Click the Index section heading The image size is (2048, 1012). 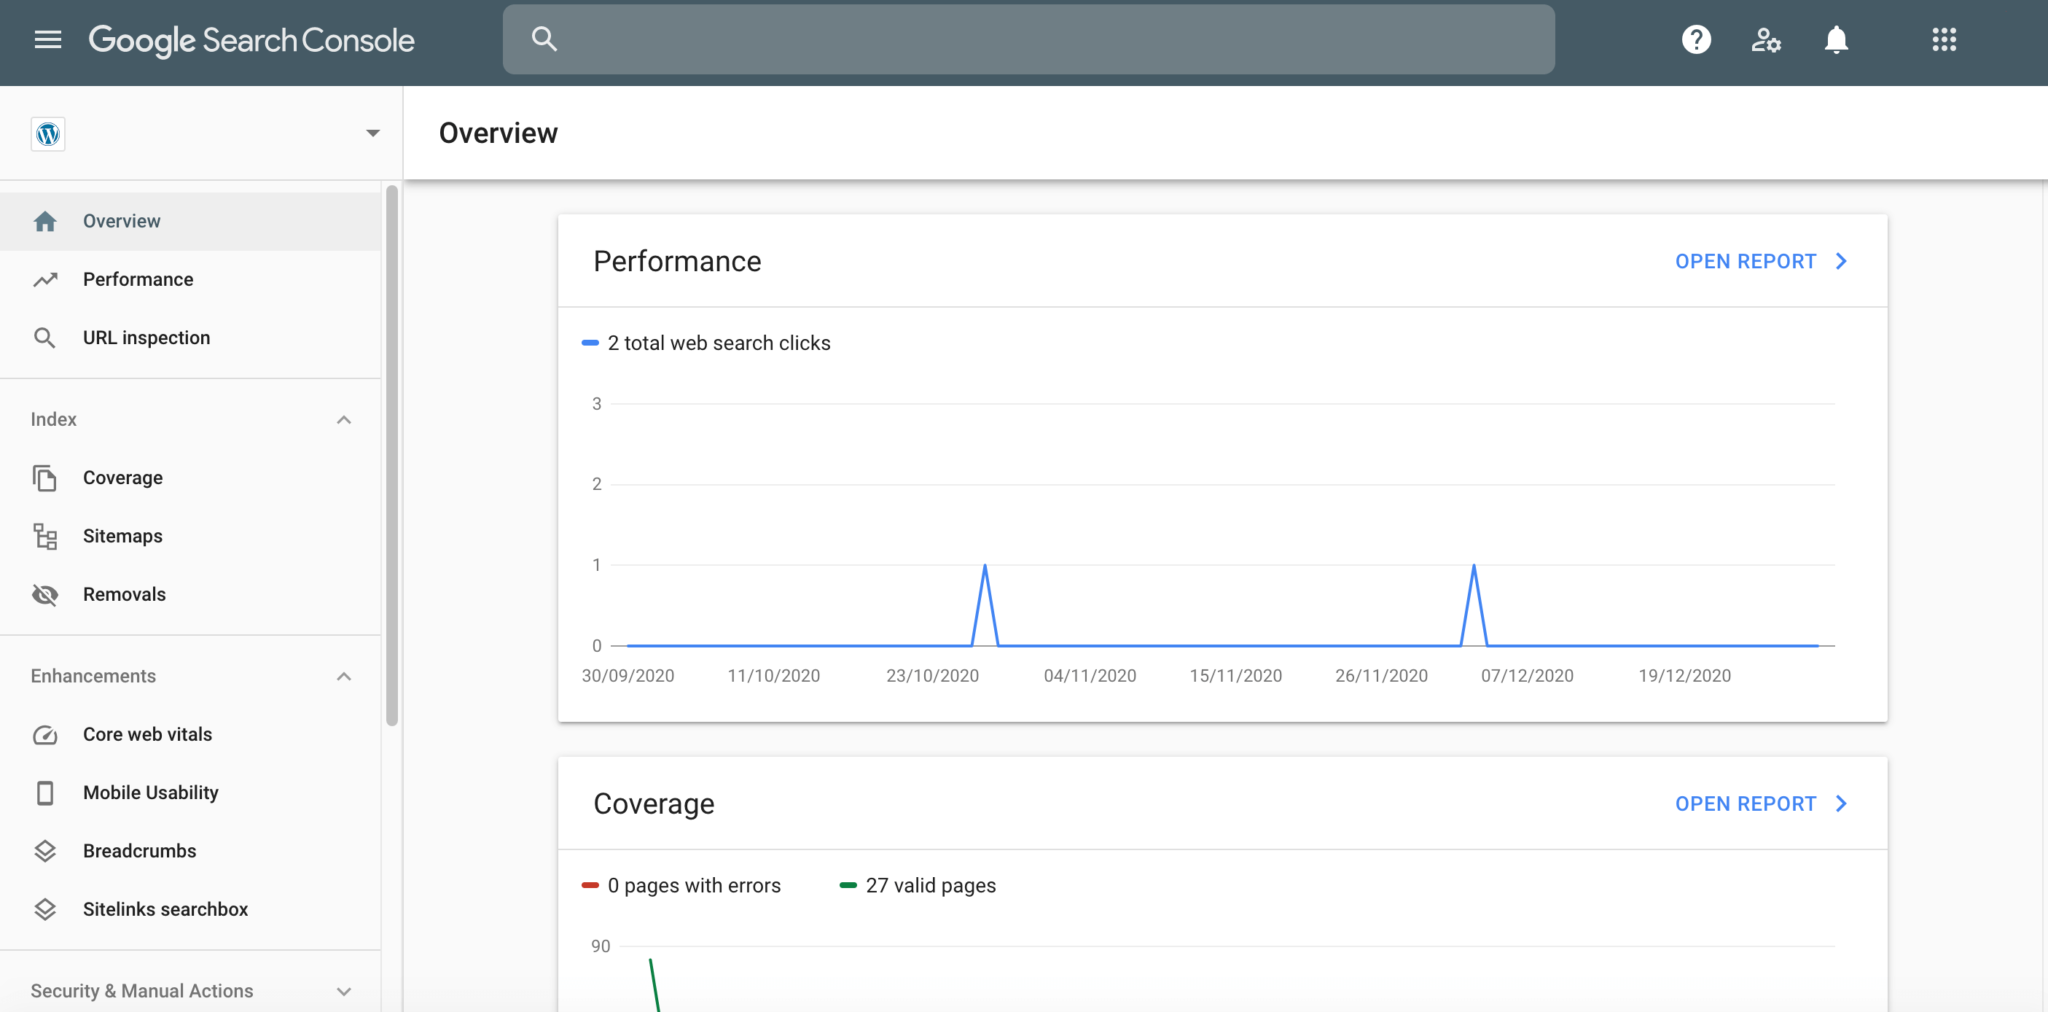point(53,419)
